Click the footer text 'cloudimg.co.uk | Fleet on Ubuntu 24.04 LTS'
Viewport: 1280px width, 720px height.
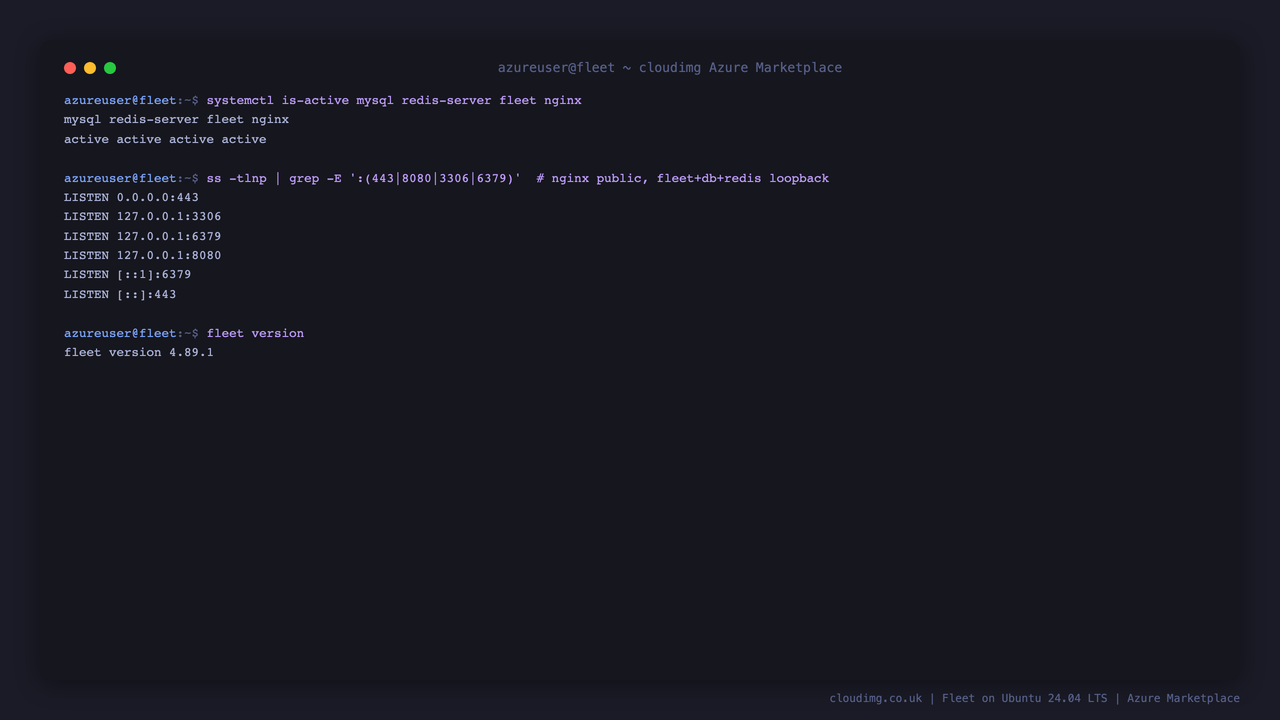968,698
